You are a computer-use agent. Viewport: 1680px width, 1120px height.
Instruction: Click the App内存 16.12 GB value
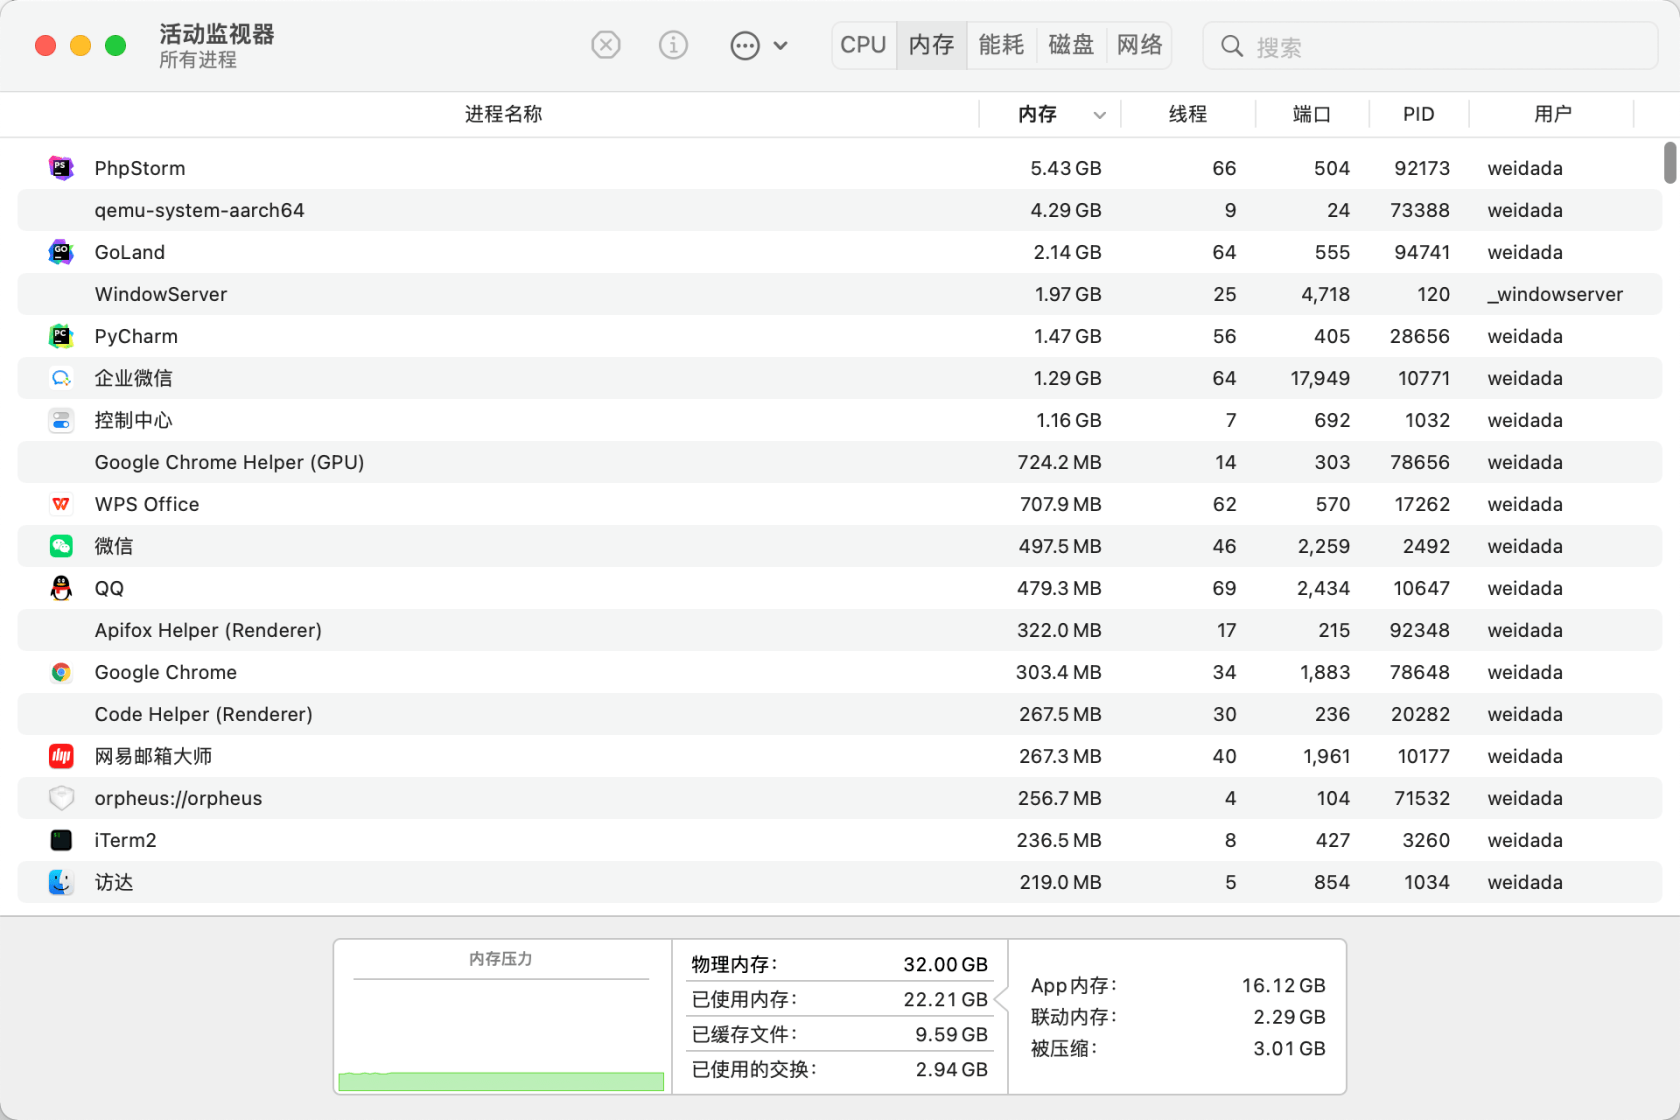point(1283,985)
